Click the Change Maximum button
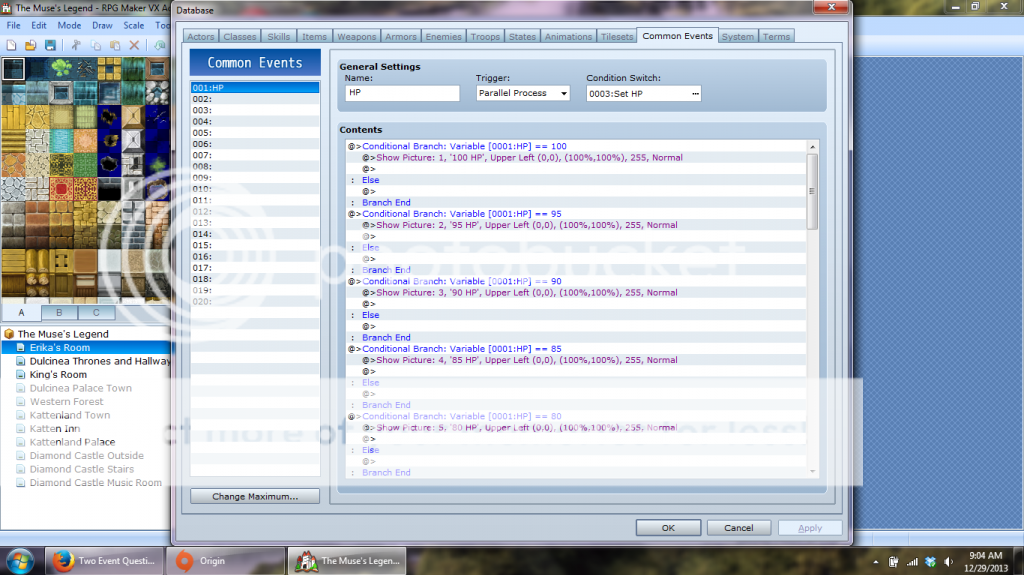Image resolution: width=1024 pixels, height=575 pixels. pyautogui.click(x=255, y=496)
